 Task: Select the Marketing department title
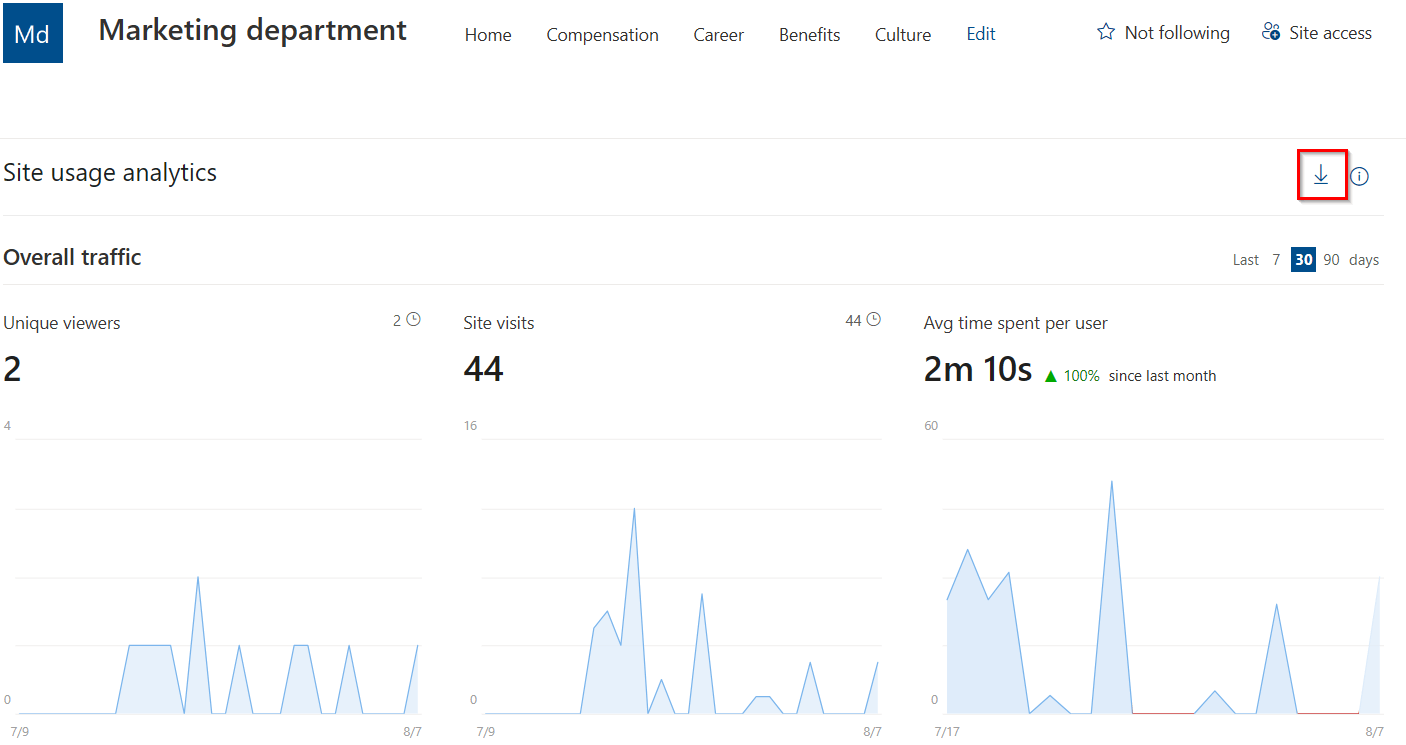(x=251, y=30)
